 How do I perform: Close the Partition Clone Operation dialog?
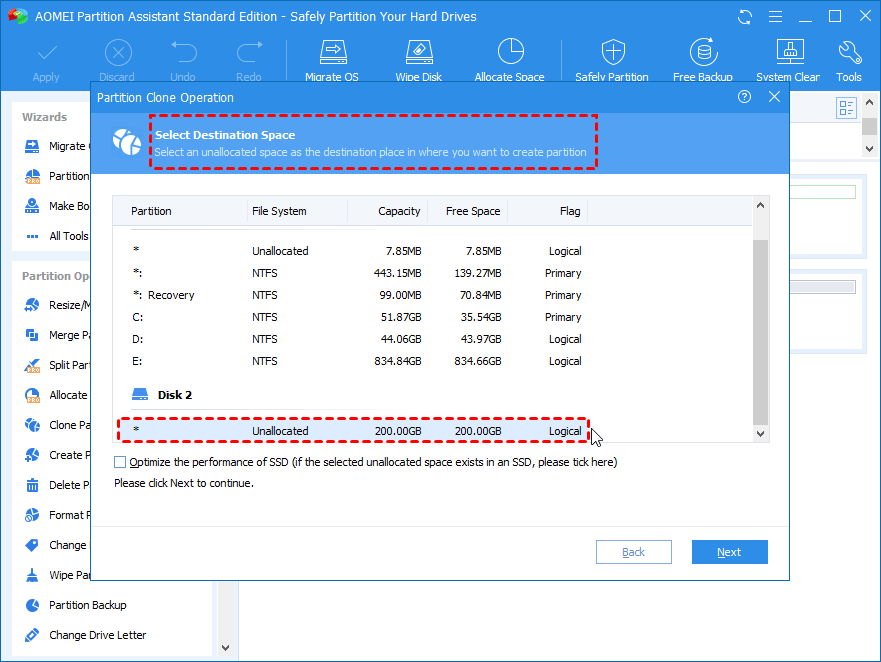coord(774,97)
